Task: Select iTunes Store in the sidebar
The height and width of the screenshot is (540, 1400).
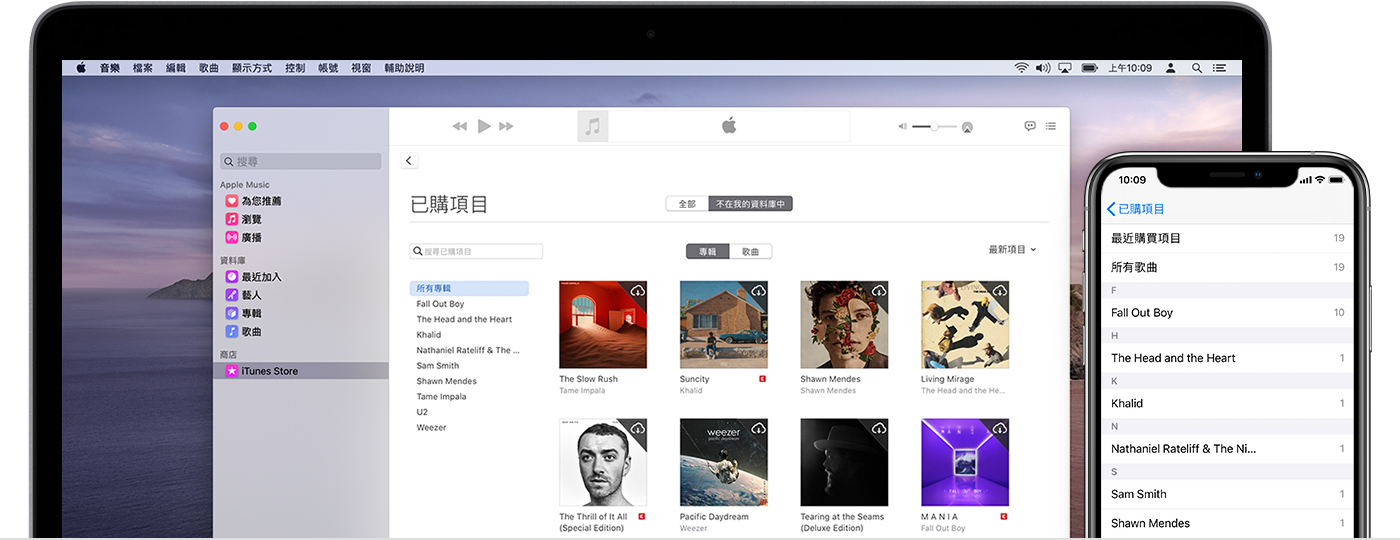Action: pyautogui.click(x=269, y=371)
